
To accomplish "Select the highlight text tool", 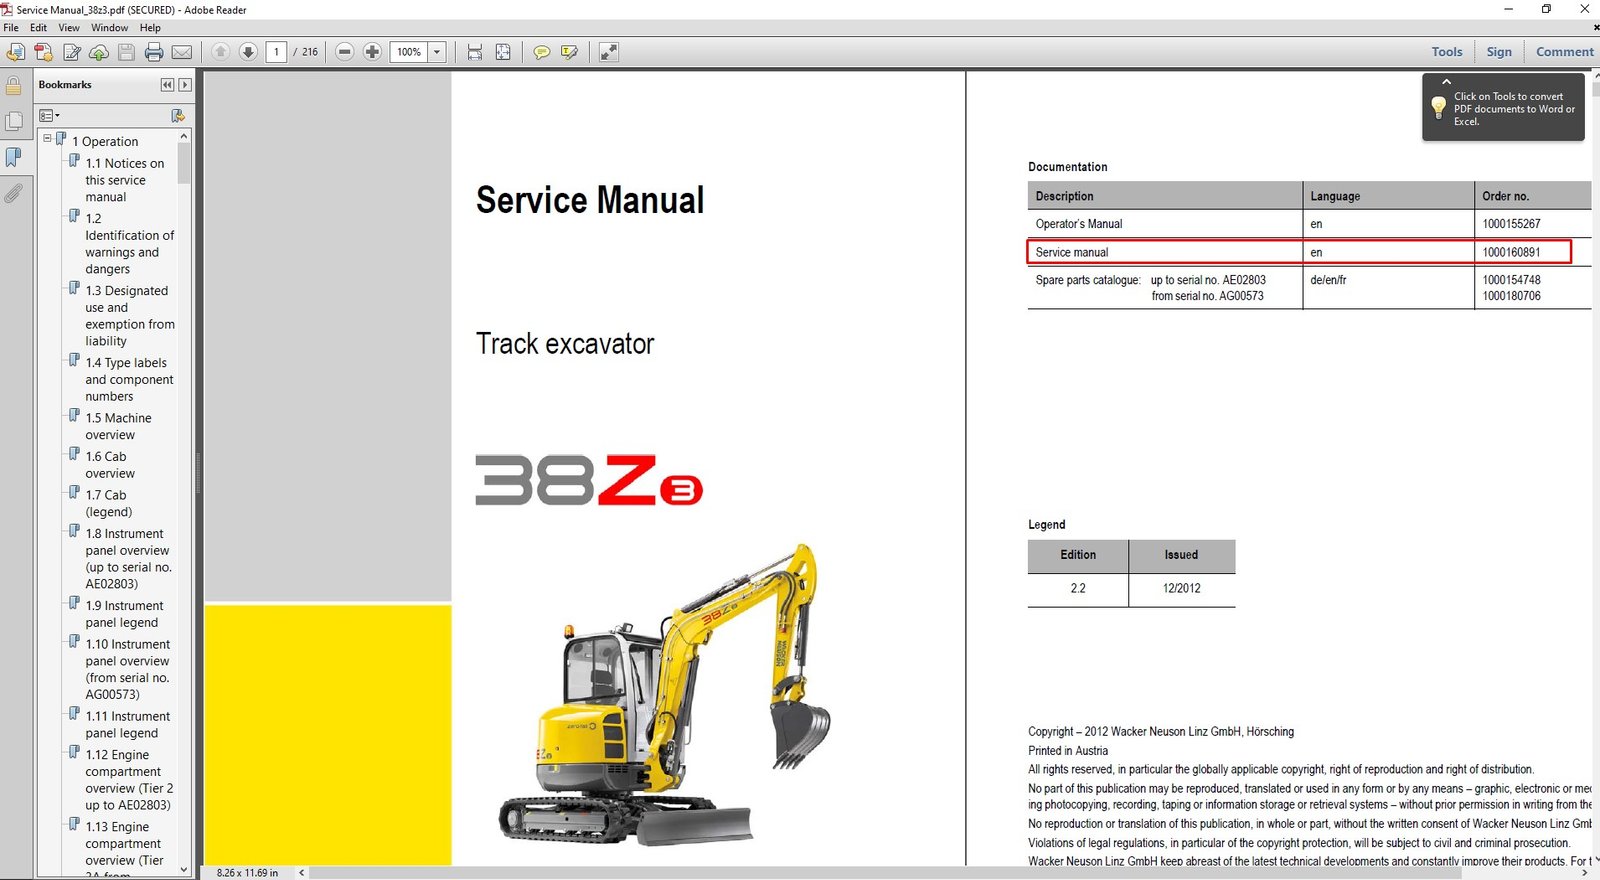I will (569, 52).
